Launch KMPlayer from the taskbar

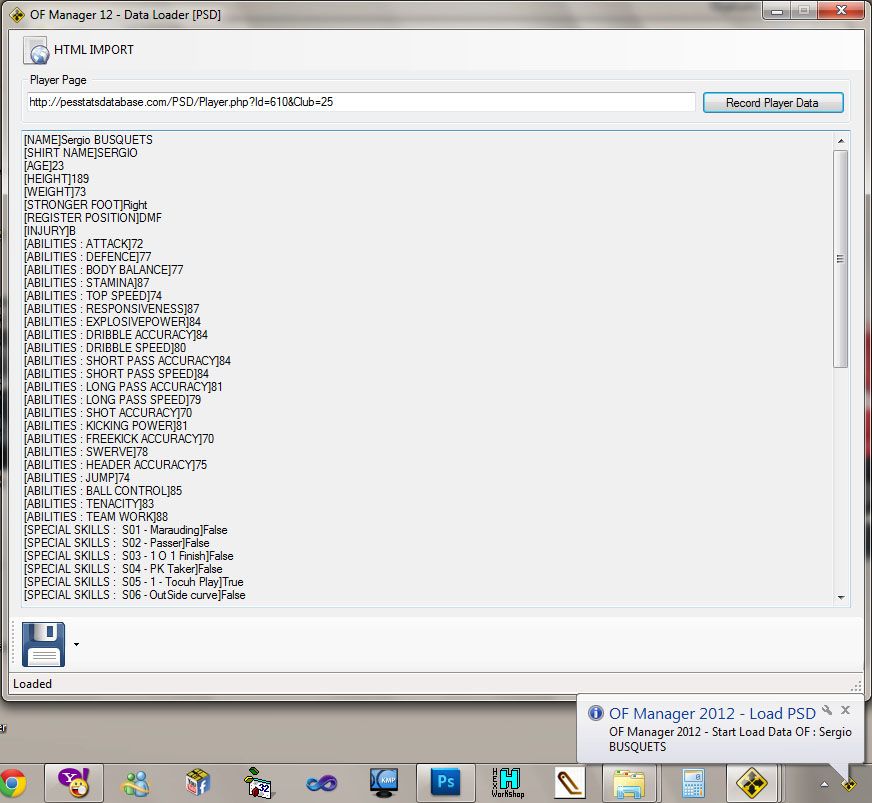(384, 781)
